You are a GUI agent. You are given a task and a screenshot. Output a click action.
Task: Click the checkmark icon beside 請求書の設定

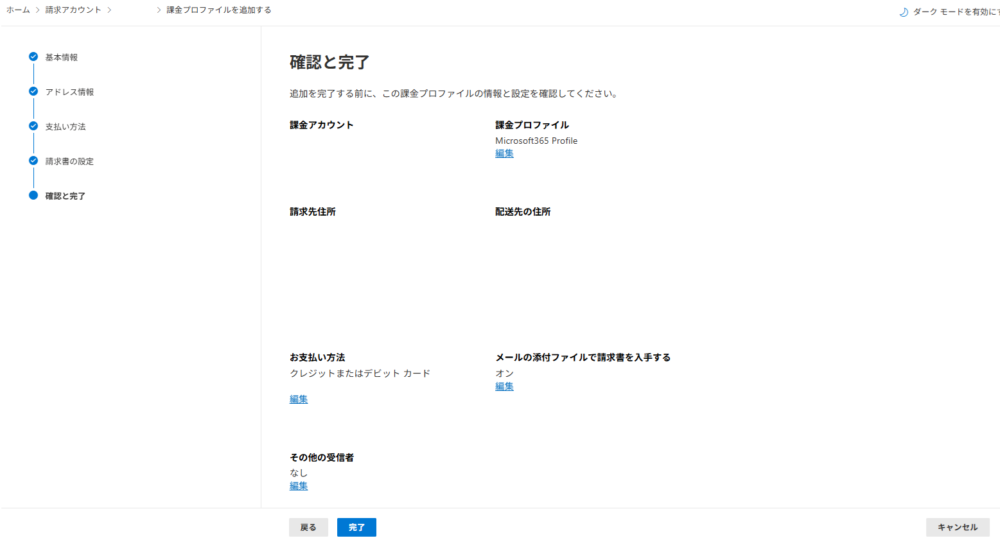(x=33, y=161)
